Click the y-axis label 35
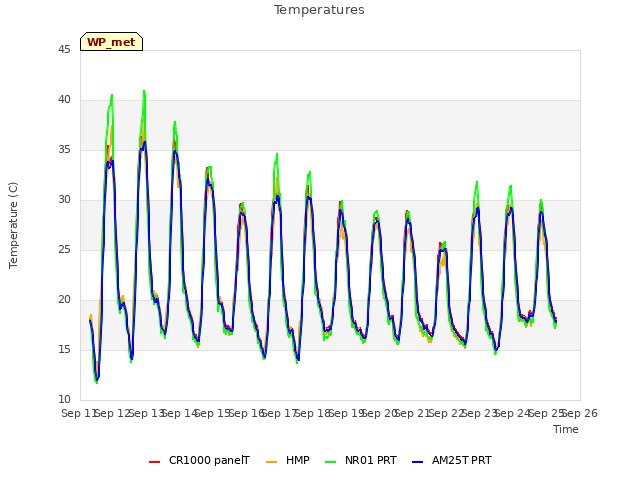Viewport: 640px width, 480px height. (x=64, y=149)
